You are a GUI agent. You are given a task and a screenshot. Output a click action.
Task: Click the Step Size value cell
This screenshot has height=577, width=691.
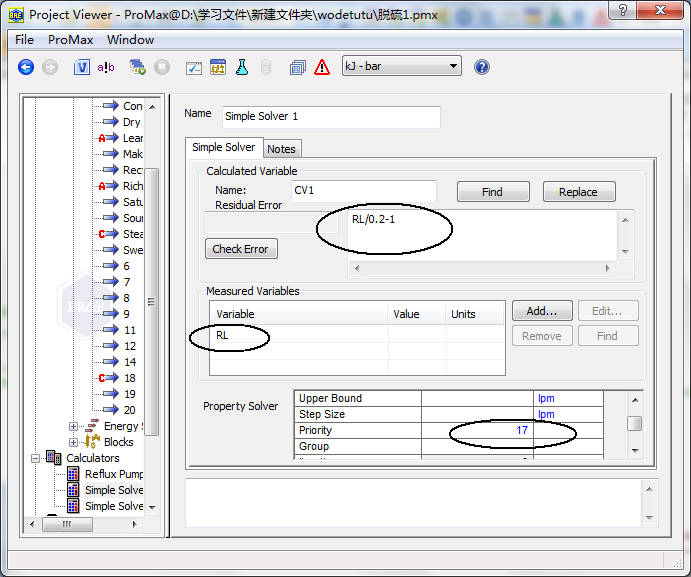477,414
